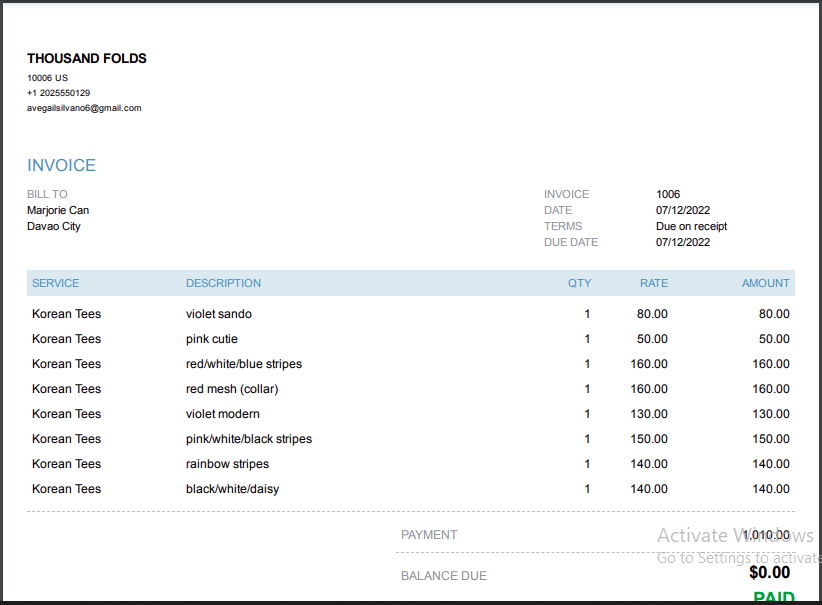Select the violet sando description
This screenshot has height=605, width=822.
(219, 314)
